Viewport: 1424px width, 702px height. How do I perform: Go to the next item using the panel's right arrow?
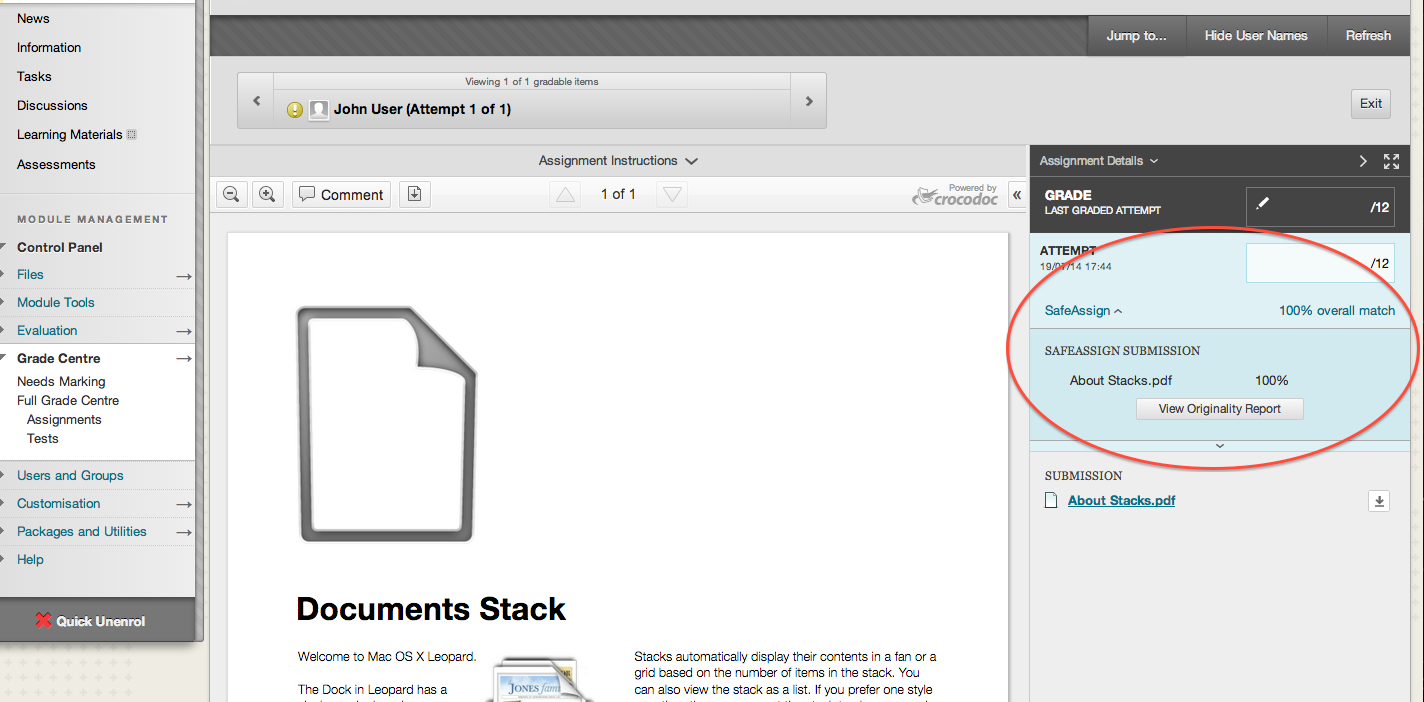[1363, 161]
